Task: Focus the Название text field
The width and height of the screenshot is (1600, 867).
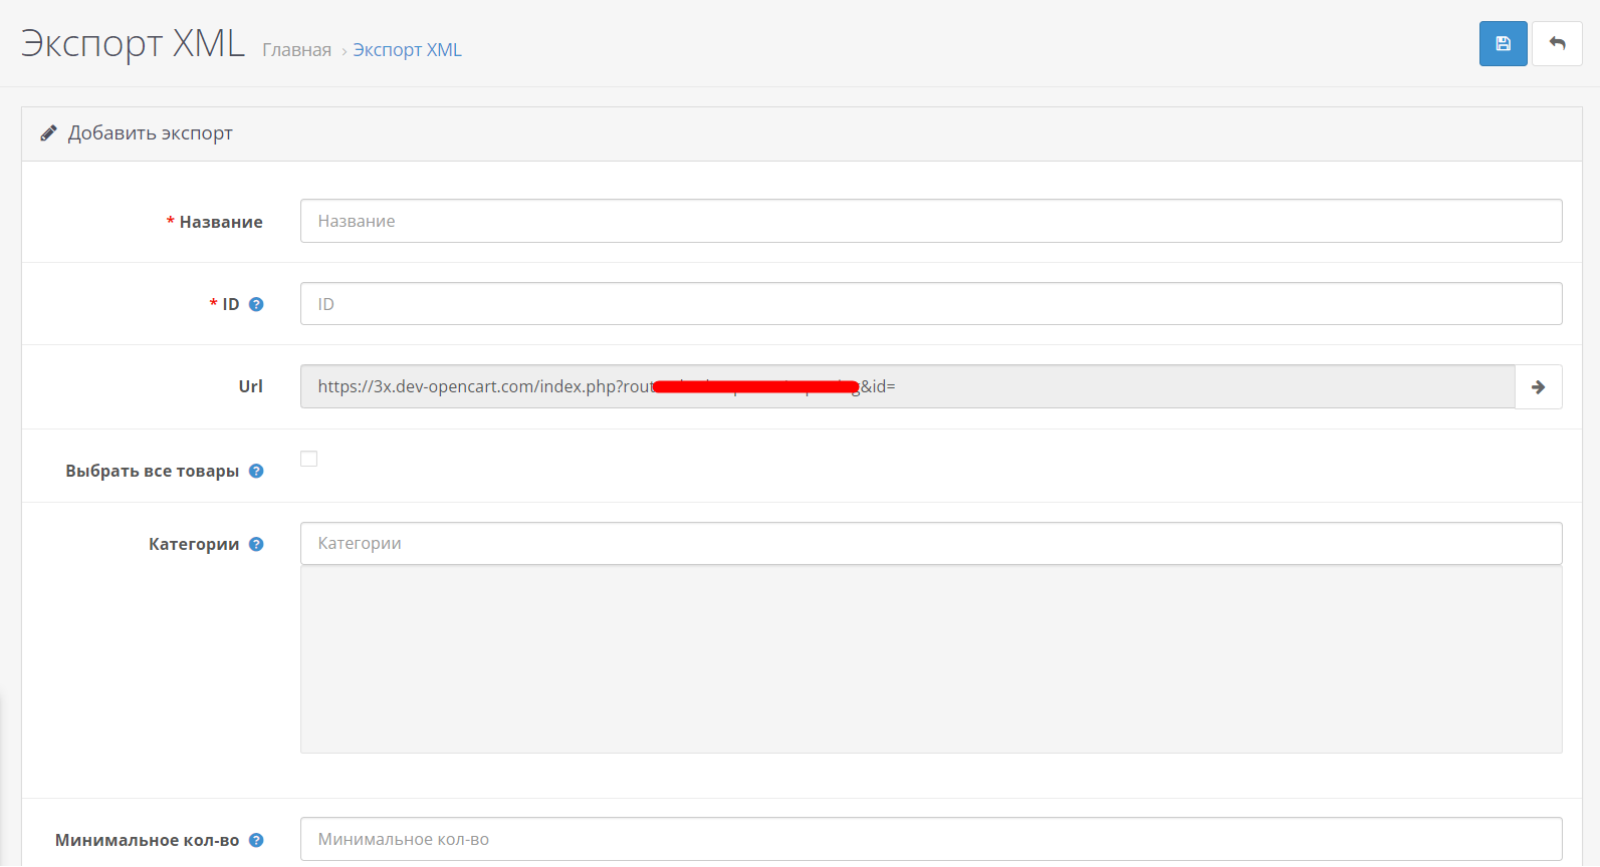Action: [931, 221]
